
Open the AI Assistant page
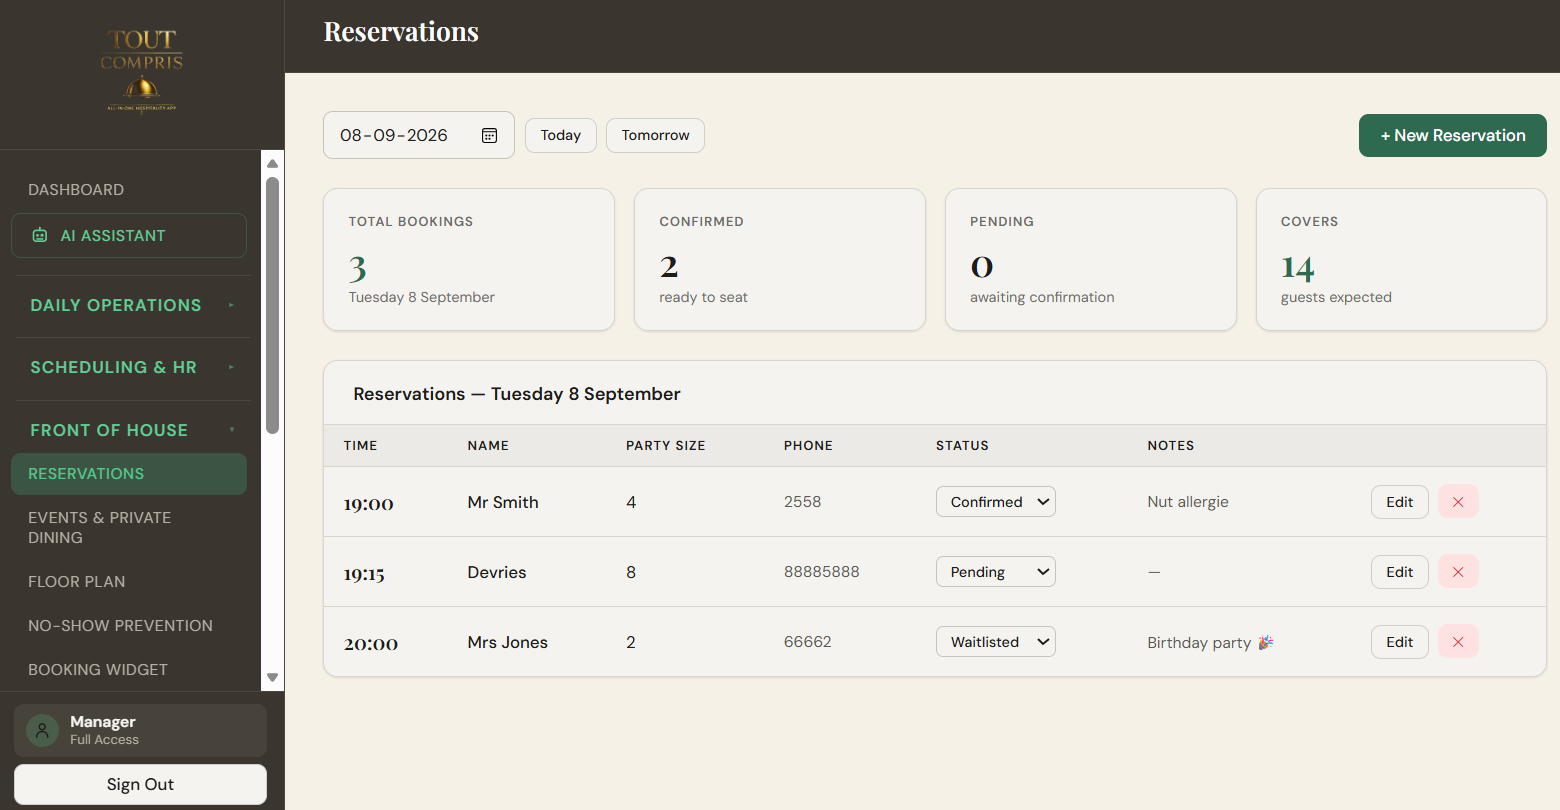pyautogui.click(x=129, y=236)
